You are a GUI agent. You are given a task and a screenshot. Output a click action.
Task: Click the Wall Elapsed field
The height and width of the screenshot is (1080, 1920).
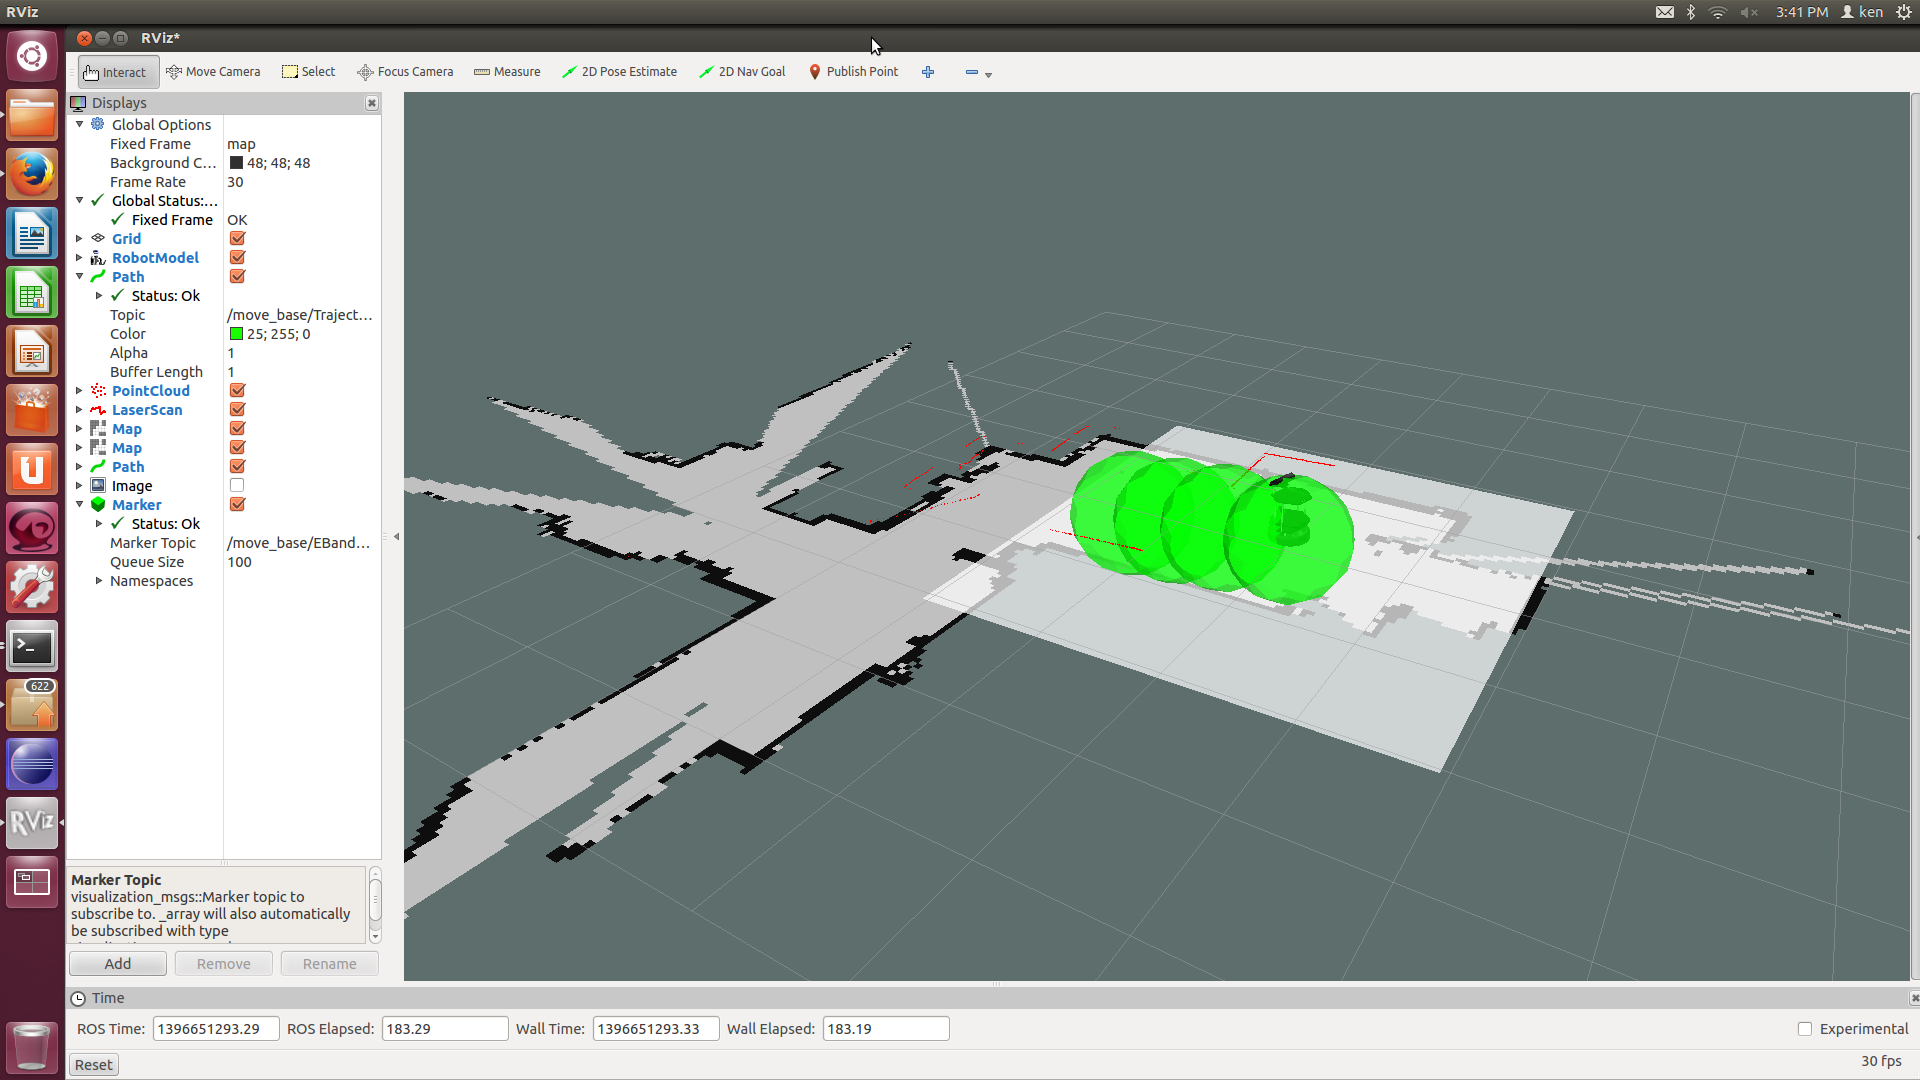coord(886,1028)
